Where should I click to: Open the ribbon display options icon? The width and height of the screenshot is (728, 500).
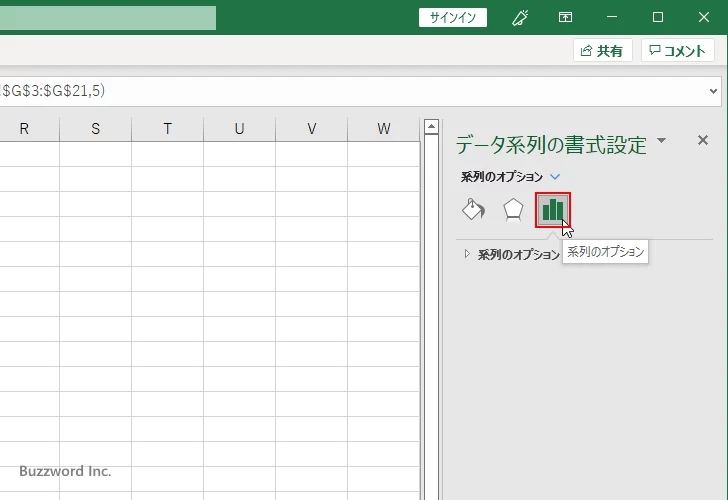pyautogui.click(x=565, y=18)
